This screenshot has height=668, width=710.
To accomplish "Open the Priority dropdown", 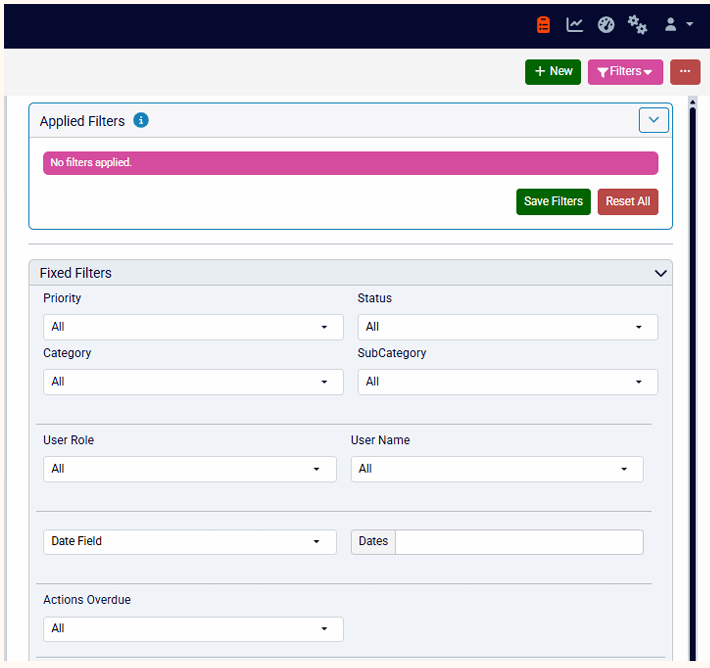I will (x=193, y=327).
